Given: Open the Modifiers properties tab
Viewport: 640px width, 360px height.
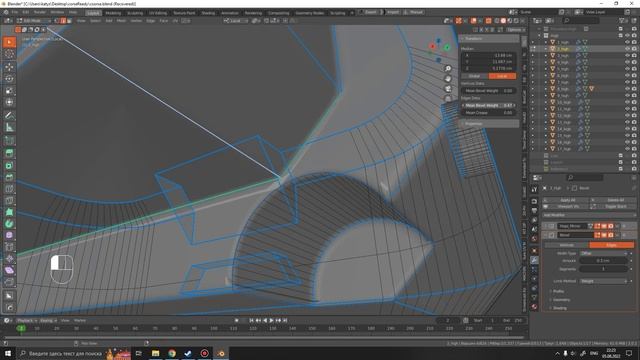Looking at the screenshot, I should 534,260.
